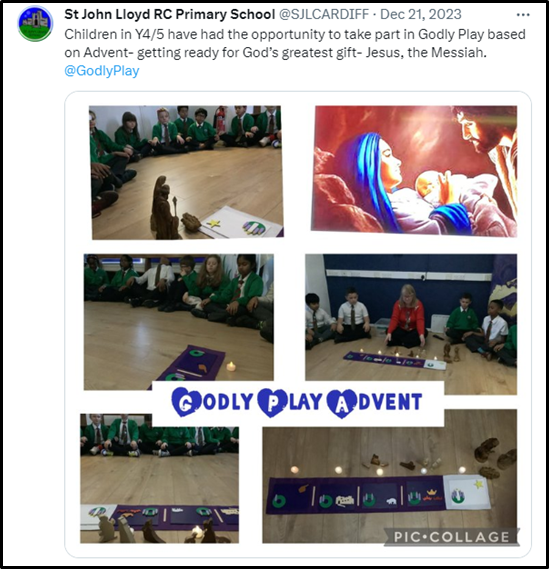Click the heart-shaped G in Godly
The height and width of the screenshot is (570, 552).
point(185,402)
